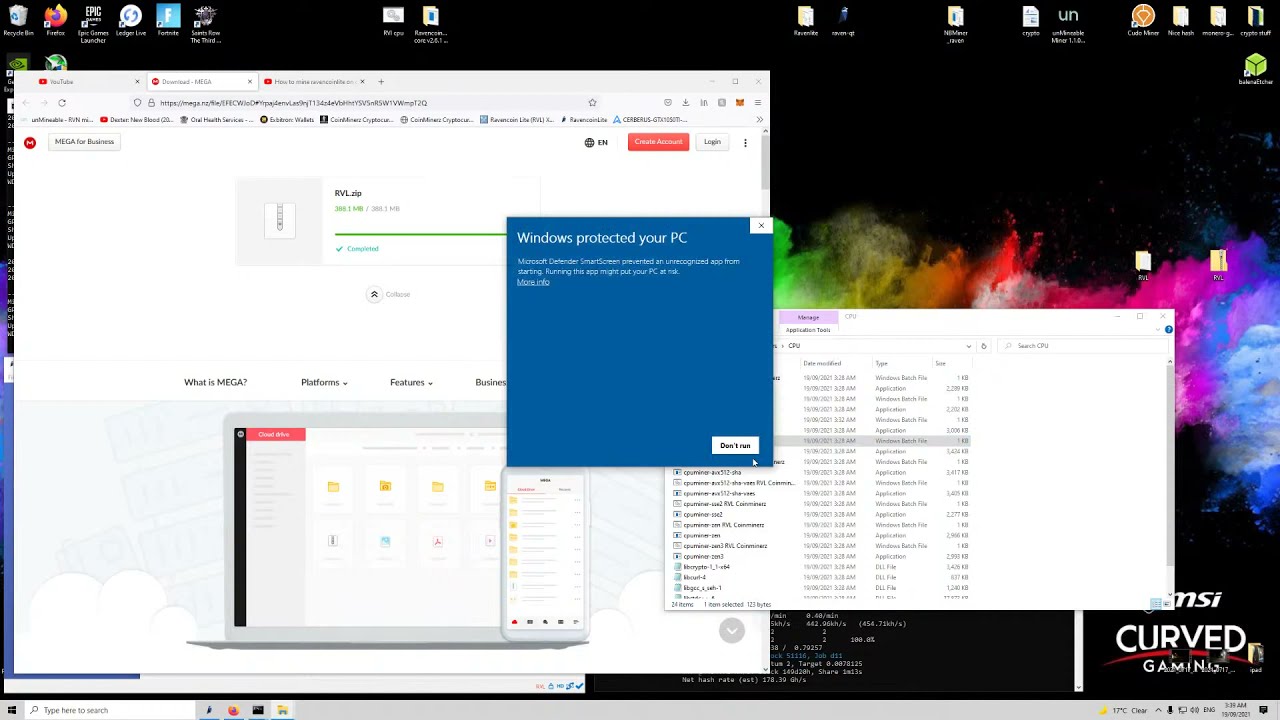Open MEGA three-dot more menu
This screenshot has width=1280, height=720.
[x=745, y=143]
